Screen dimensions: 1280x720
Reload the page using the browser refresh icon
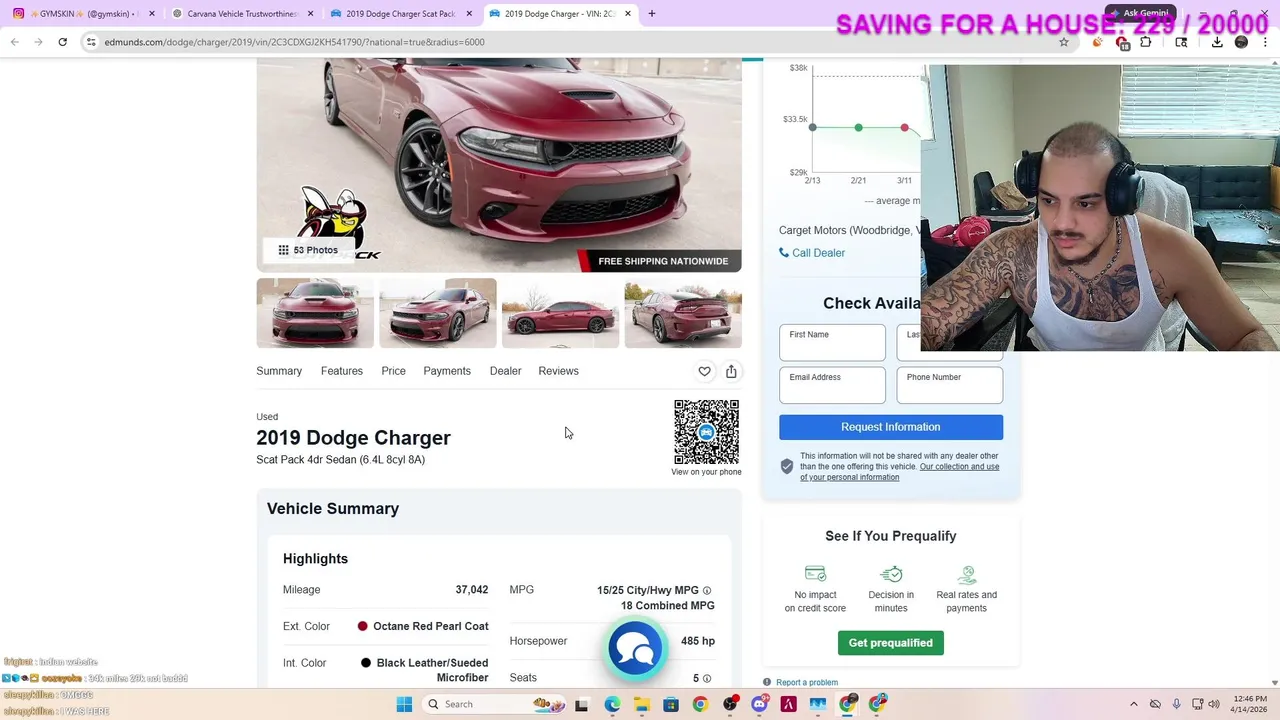pos(62,42)
